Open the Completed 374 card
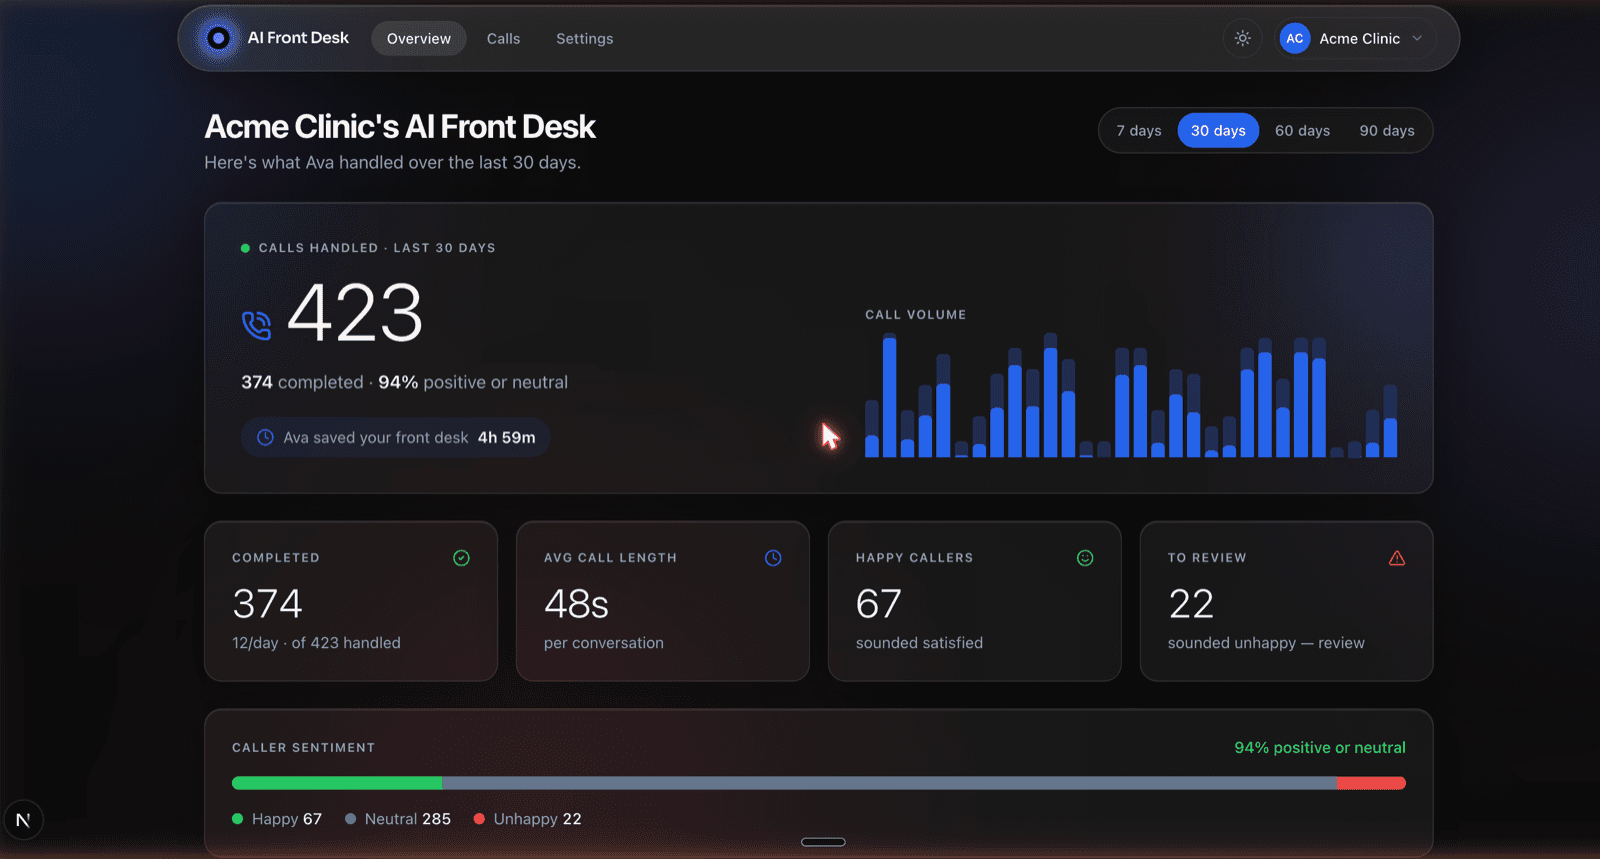The image size is (1600, 859). [351, 601]
